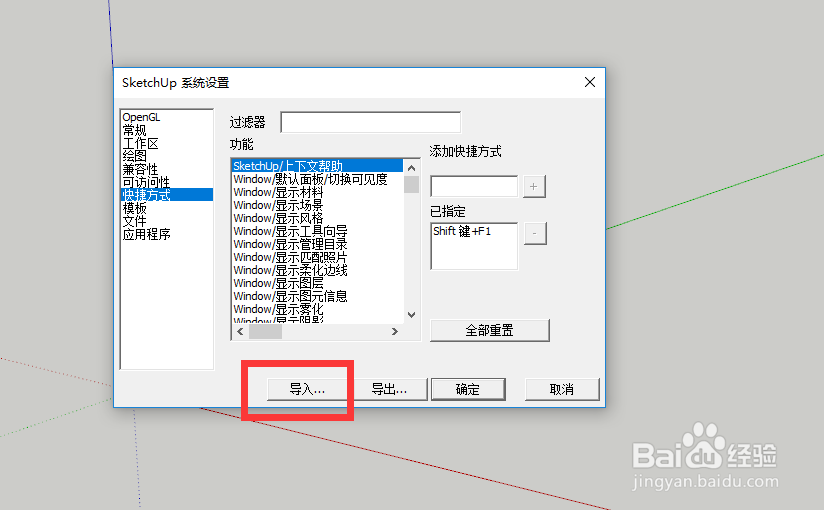Select Window/显示工具向导 function
Screen dimensions: 824x510
pyautogui.click(x=317, y=231)
